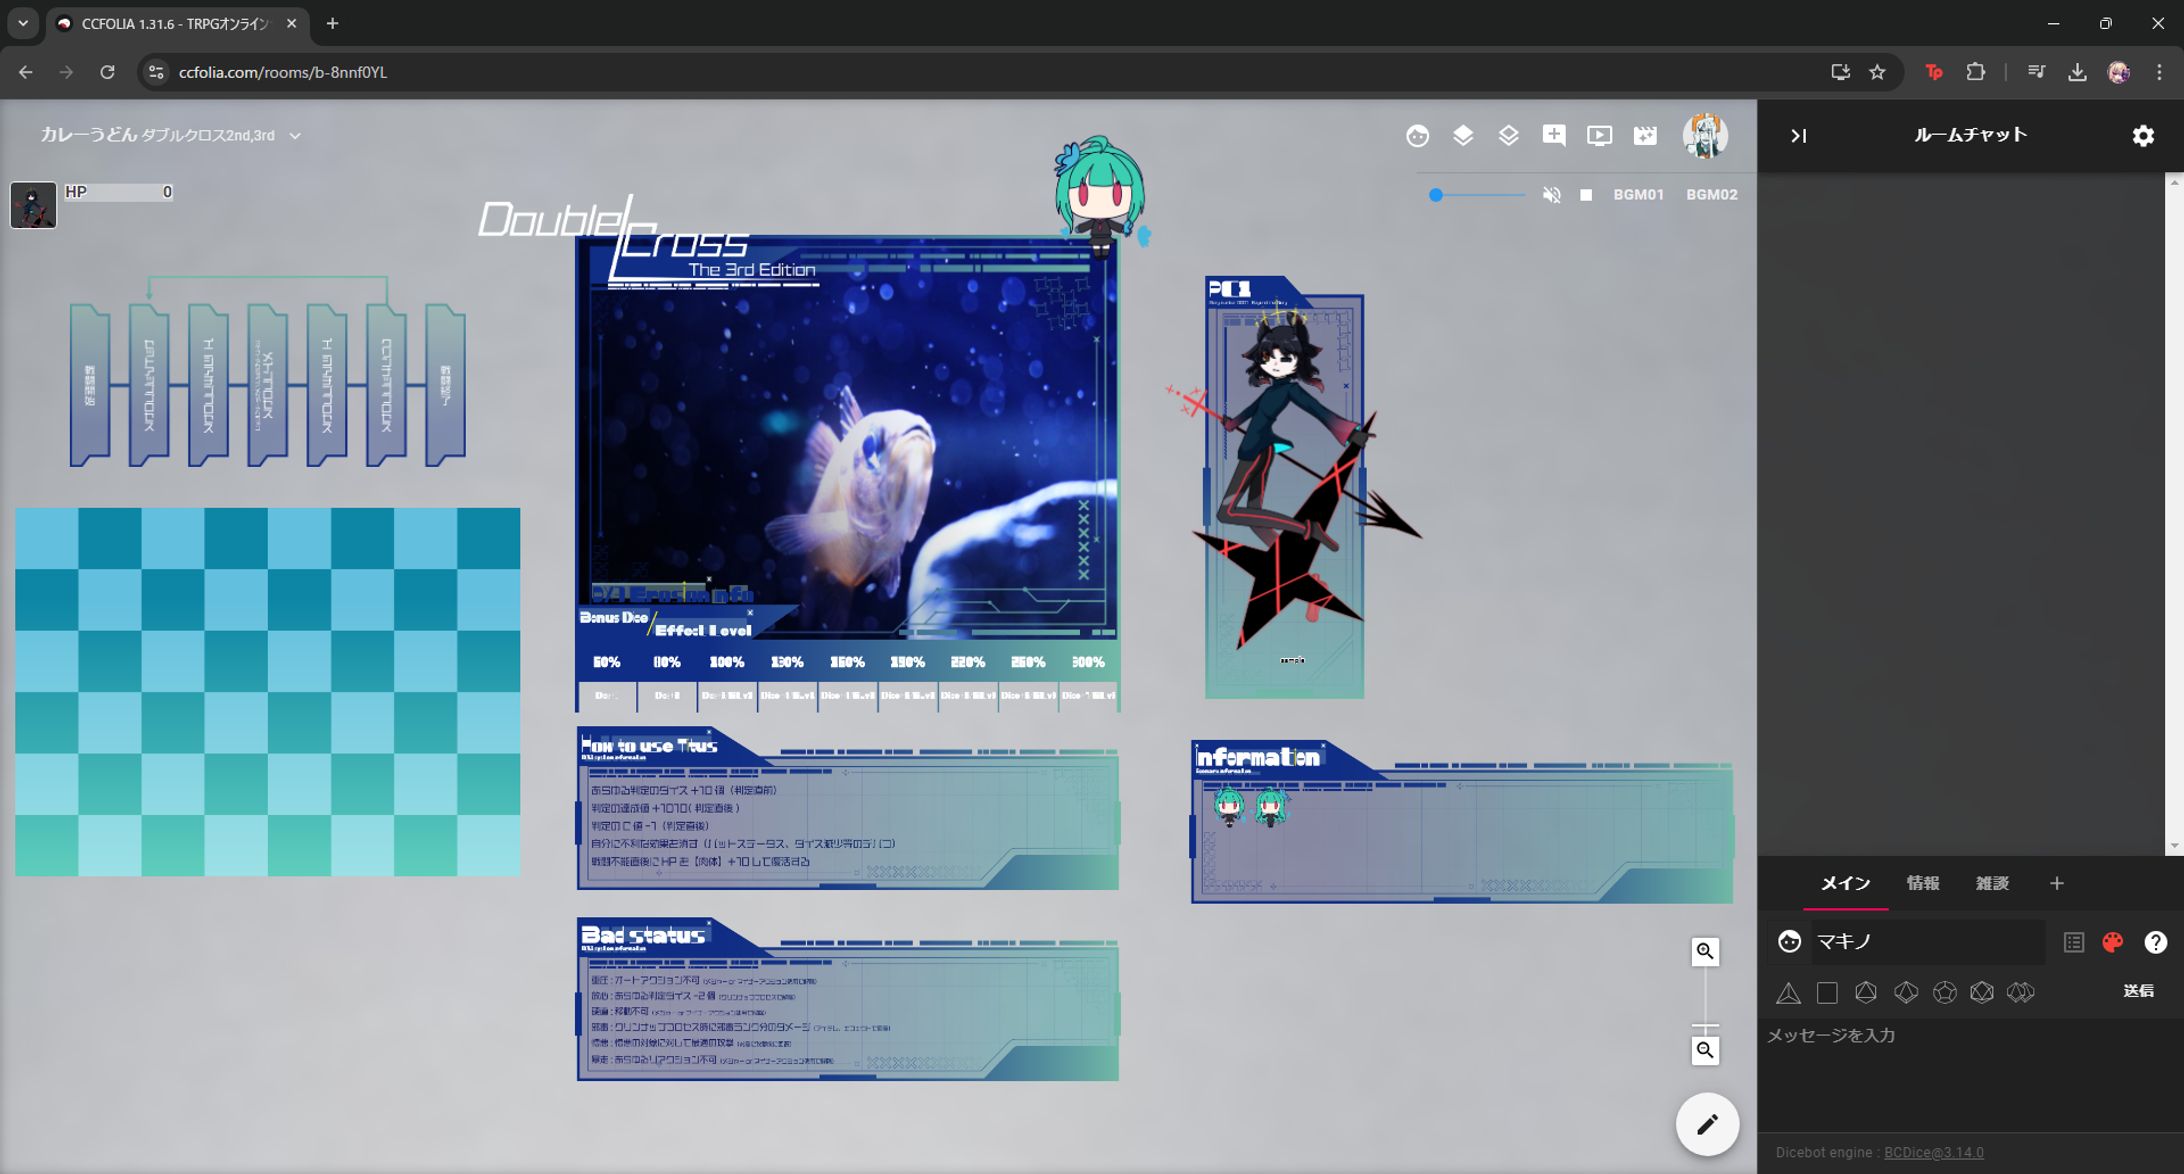This screenshot has width=2184, height=1174.
Task: Adjust the BGM volume slider
Action: coord(1479,195)
